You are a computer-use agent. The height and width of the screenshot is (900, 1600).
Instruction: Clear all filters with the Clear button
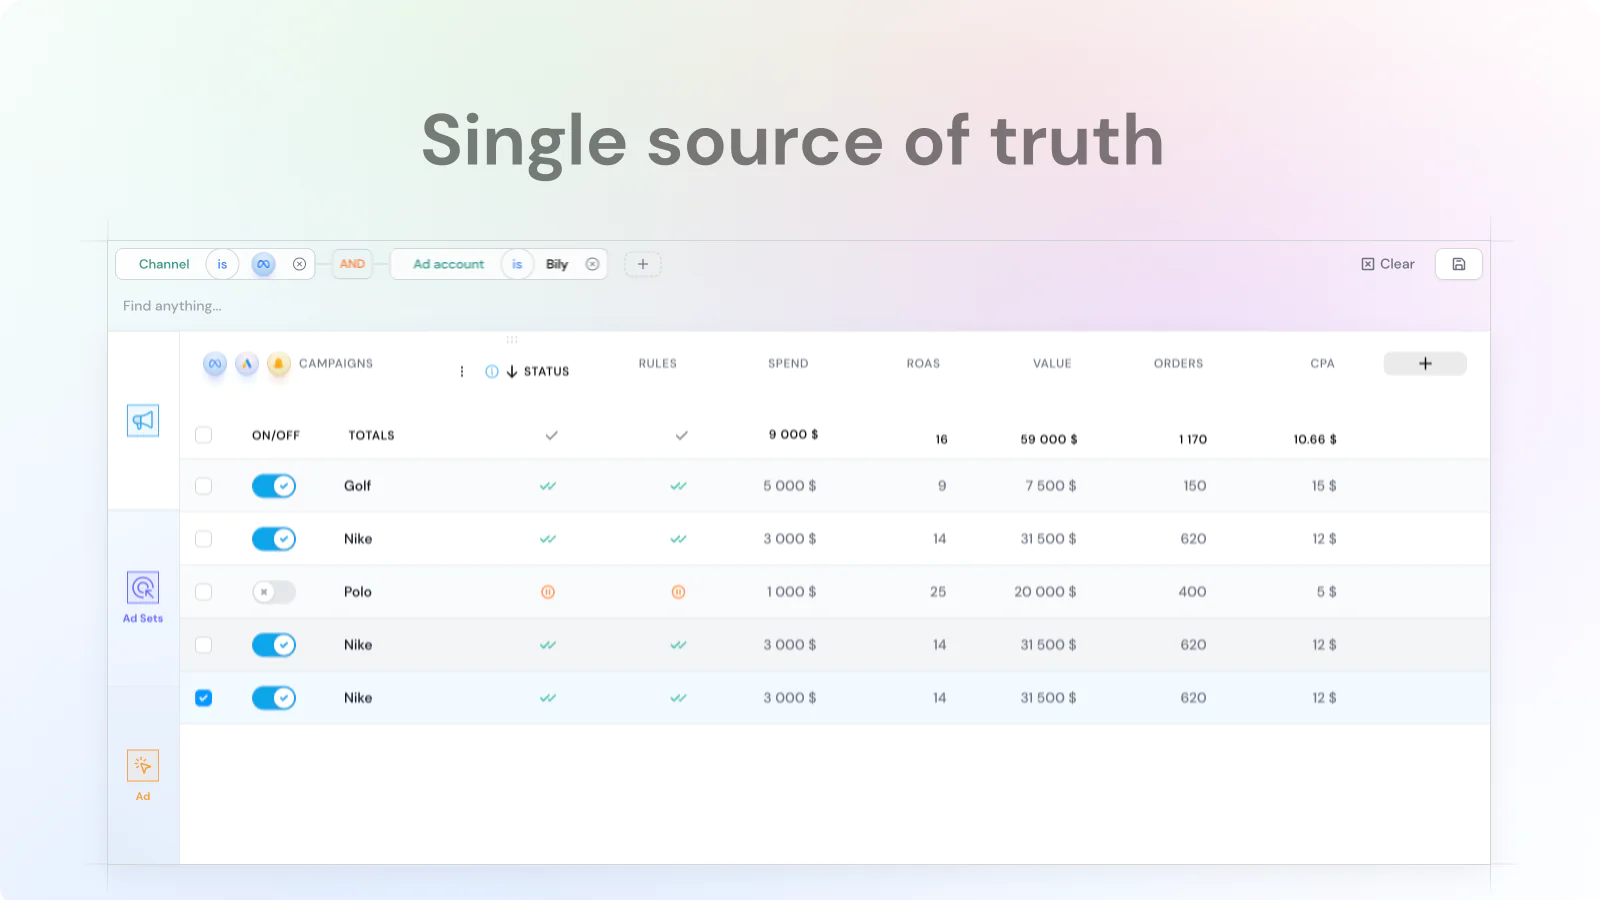[1388, 264]
